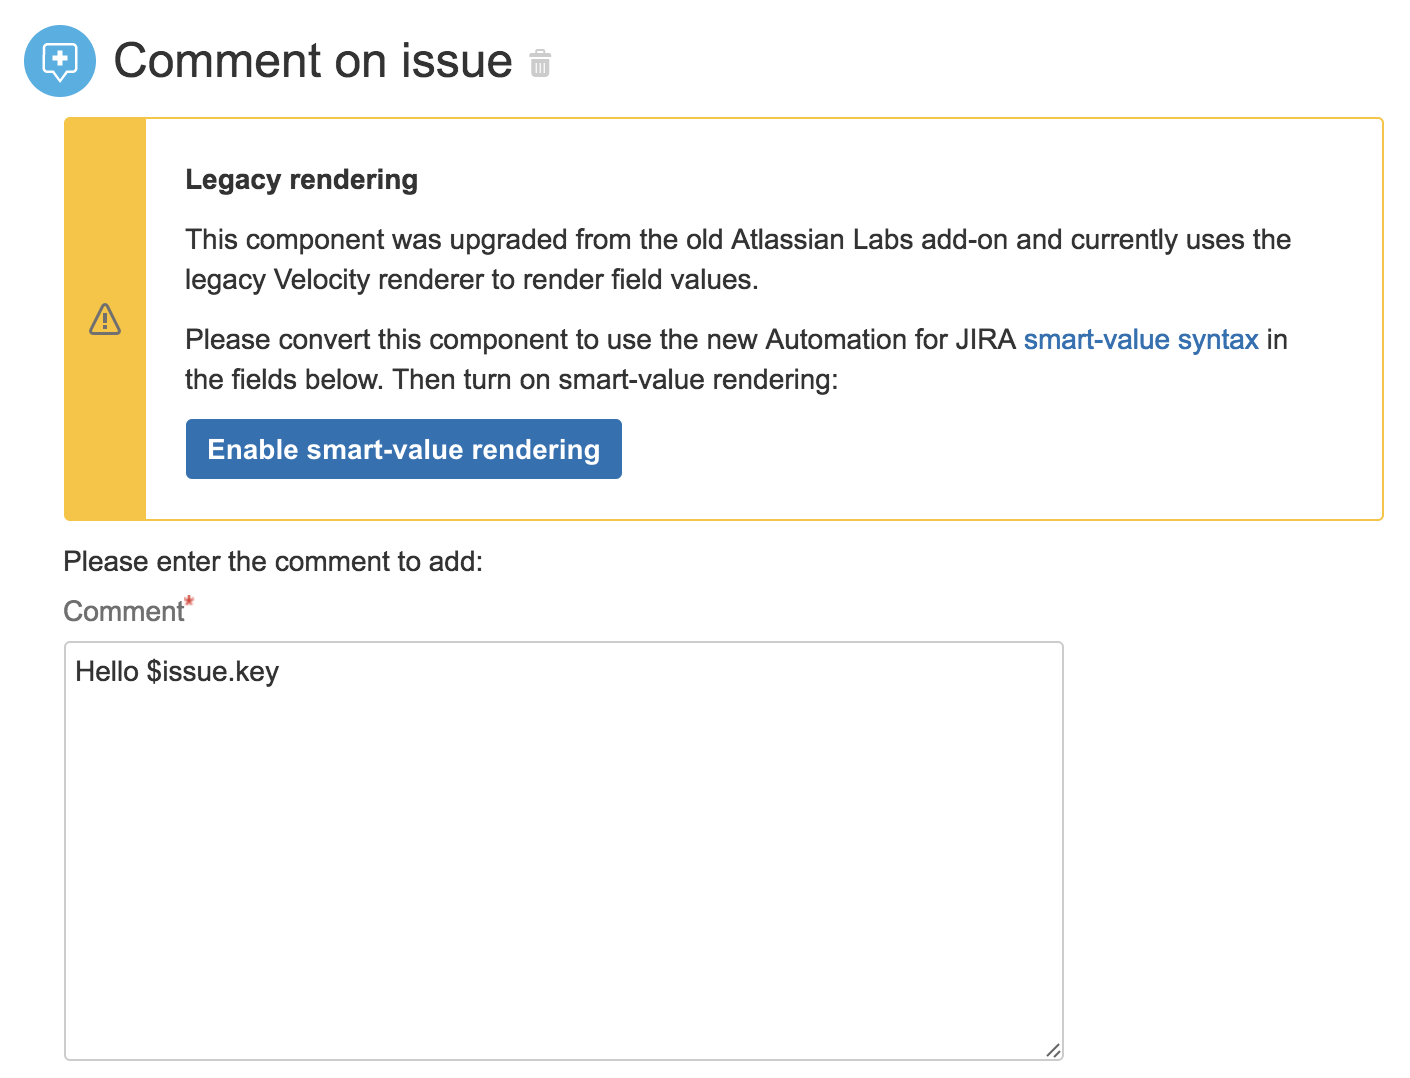
Task: Click the blue comment action icon
Action: pyautogui.click(x=60, y=61)
